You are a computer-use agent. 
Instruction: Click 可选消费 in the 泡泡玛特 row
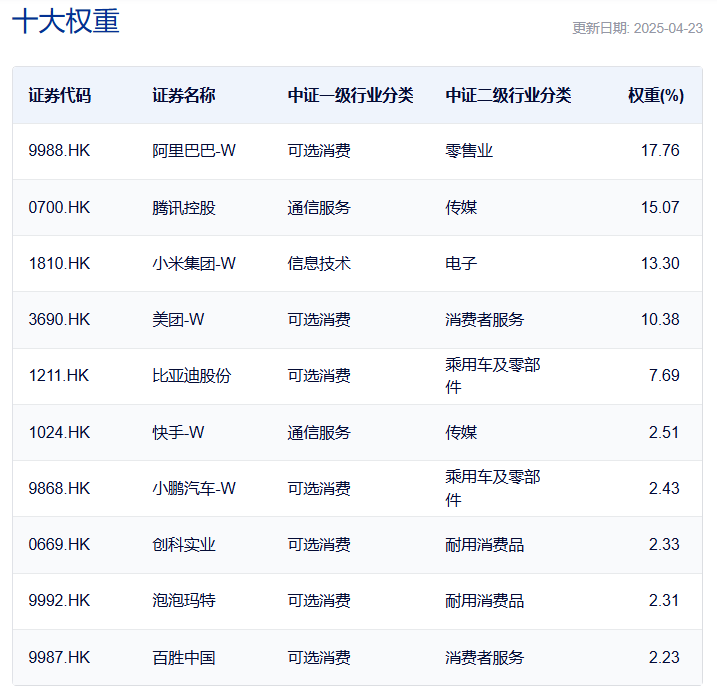pos(319,600)
